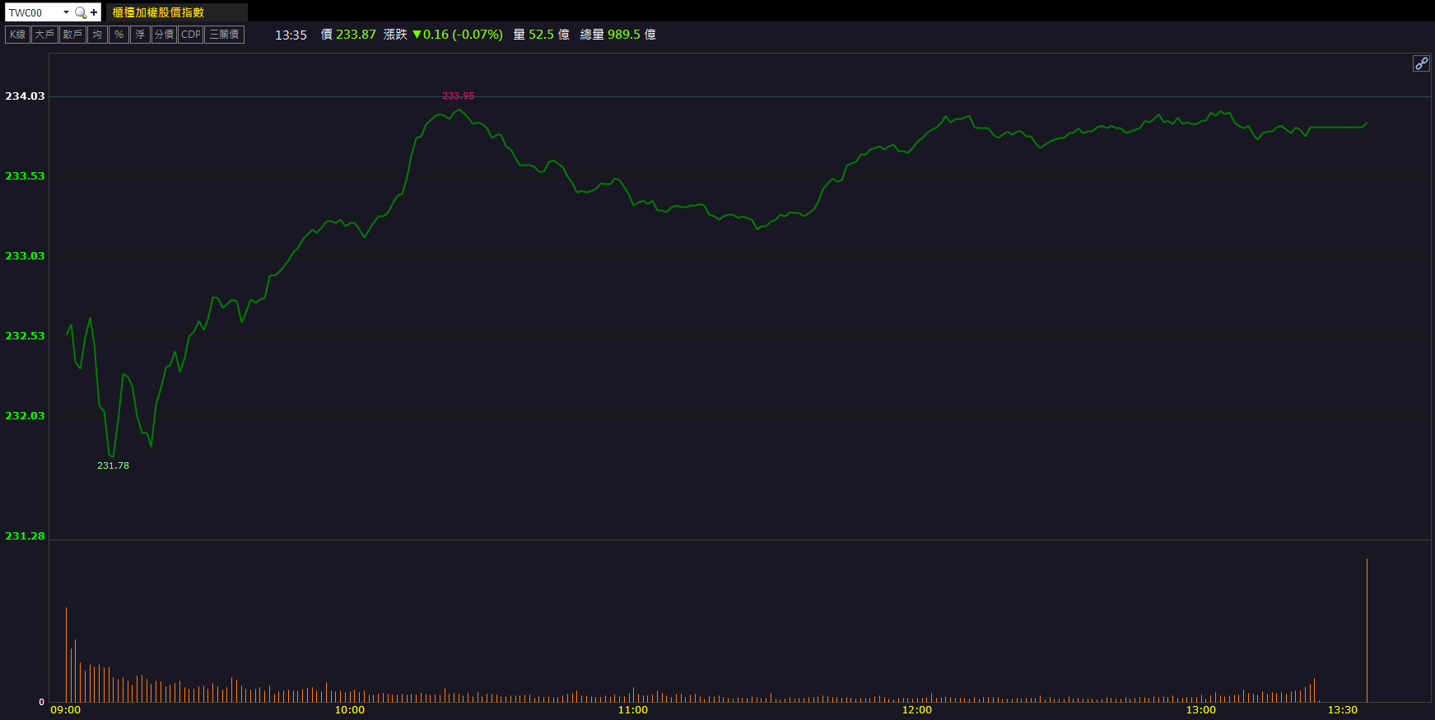Click the low price label 231.78
Screen dimensions: 1435x720
pyautogui.click(x=113, y=466)
